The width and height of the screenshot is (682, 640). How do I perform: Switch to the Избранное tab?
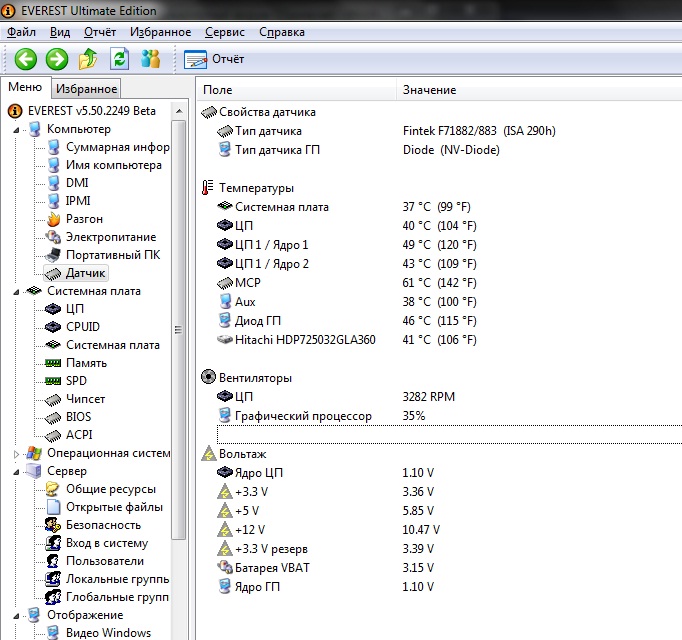click(86, 89)
